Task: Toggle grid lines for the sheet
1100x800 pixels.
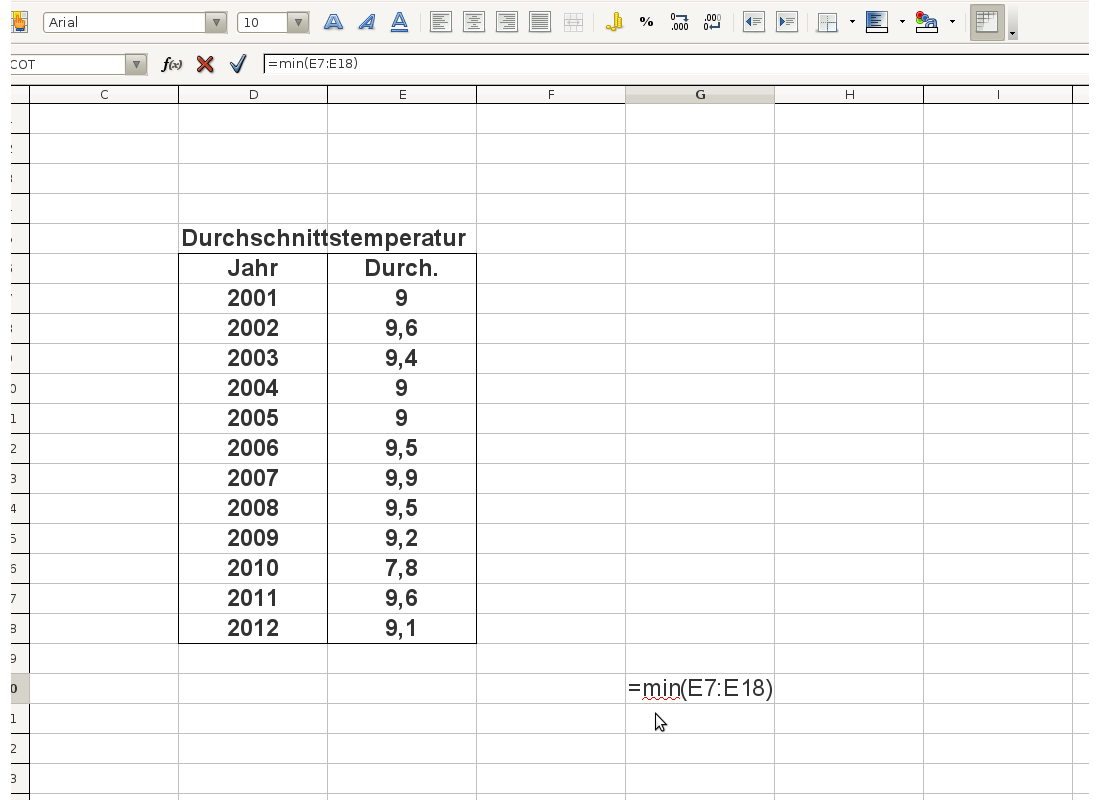Action: click(x=987, y=22)
